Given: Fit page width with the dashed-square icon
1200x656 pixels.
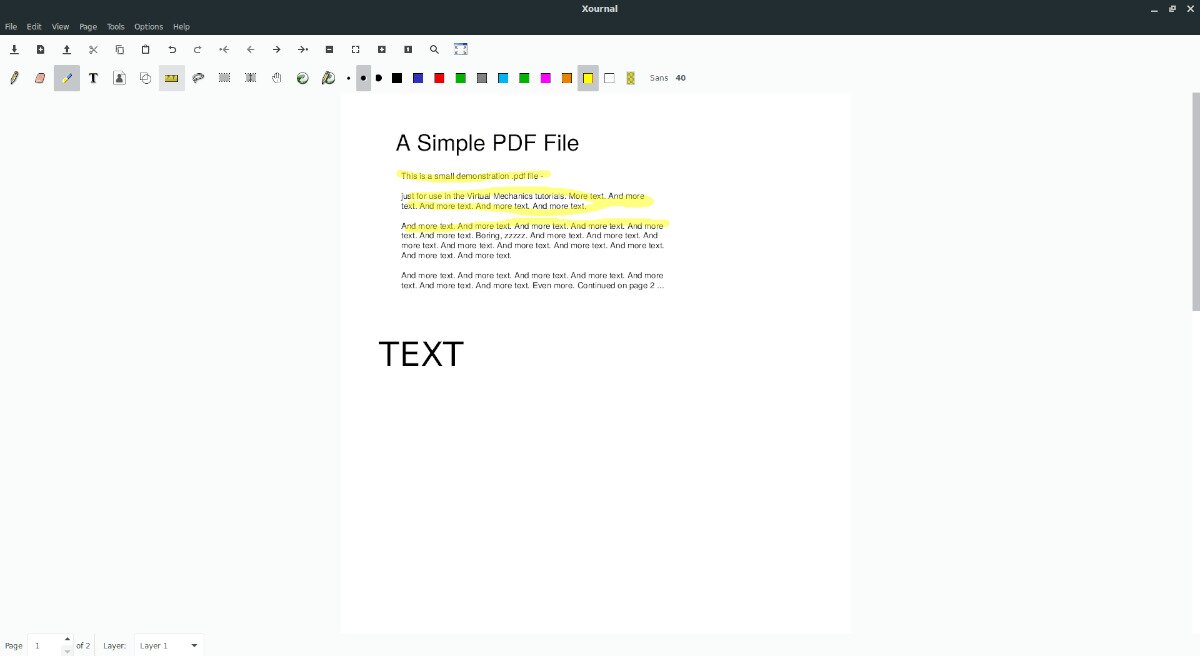Looking at the screenshot, I should pos(355,49).
